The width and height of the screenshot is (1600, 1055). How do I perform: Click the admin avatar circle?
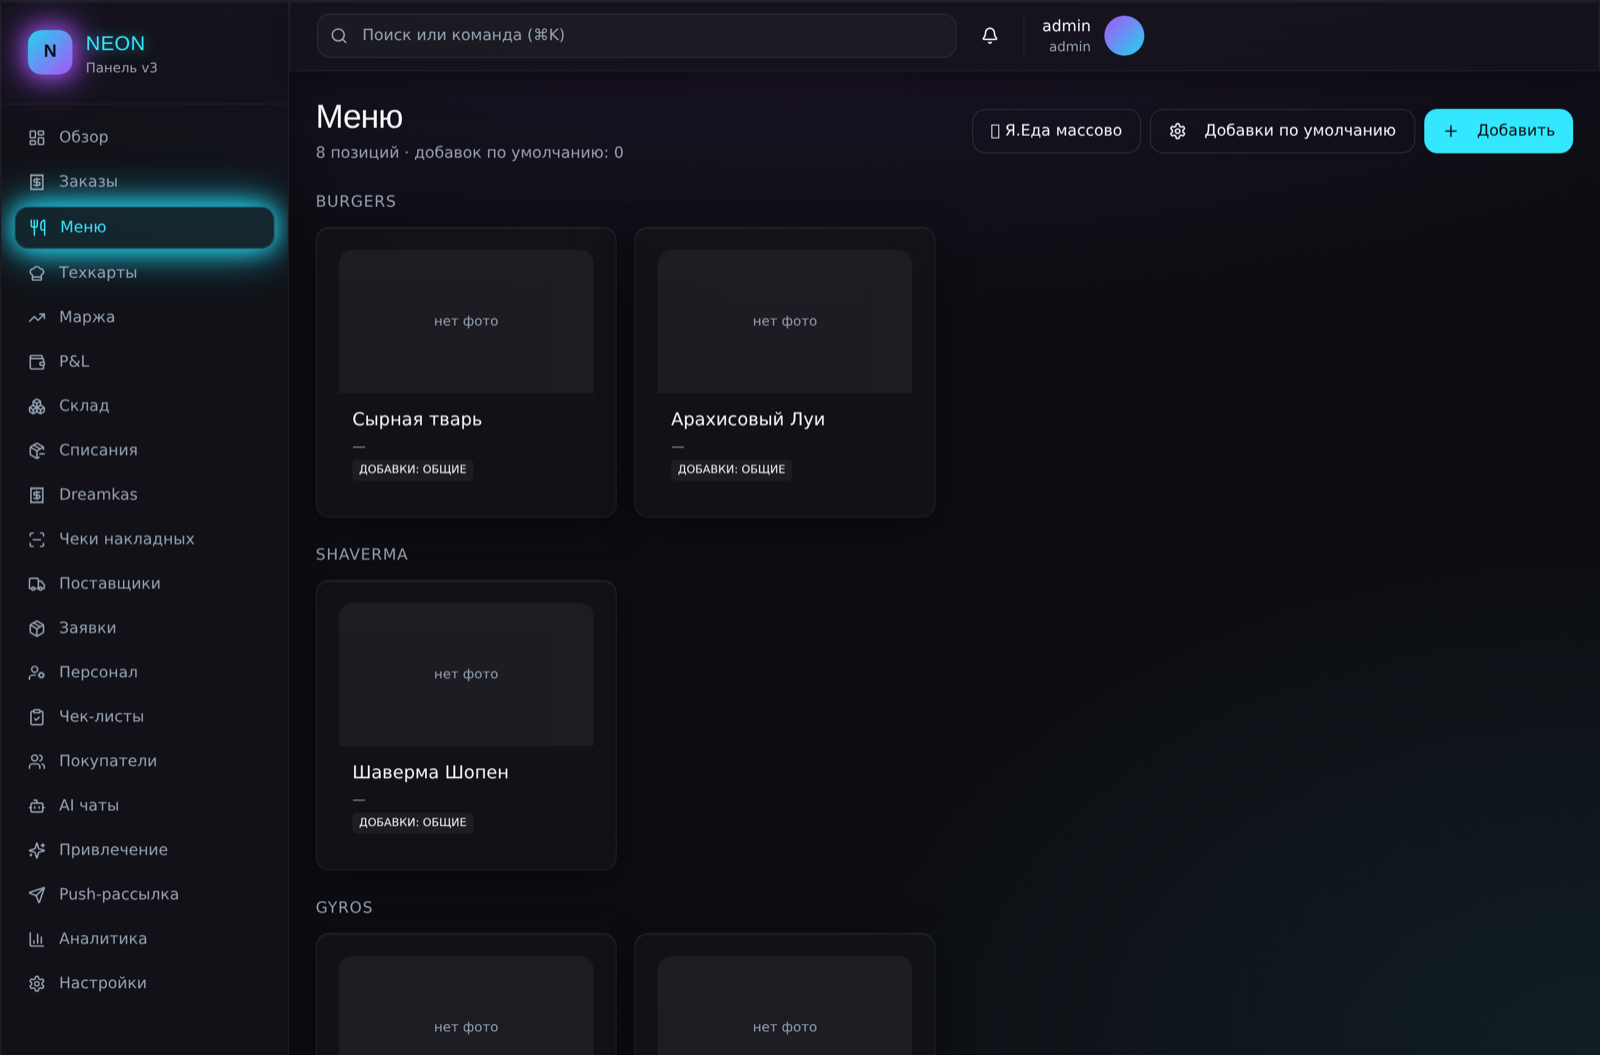[x=1124, y=36]
